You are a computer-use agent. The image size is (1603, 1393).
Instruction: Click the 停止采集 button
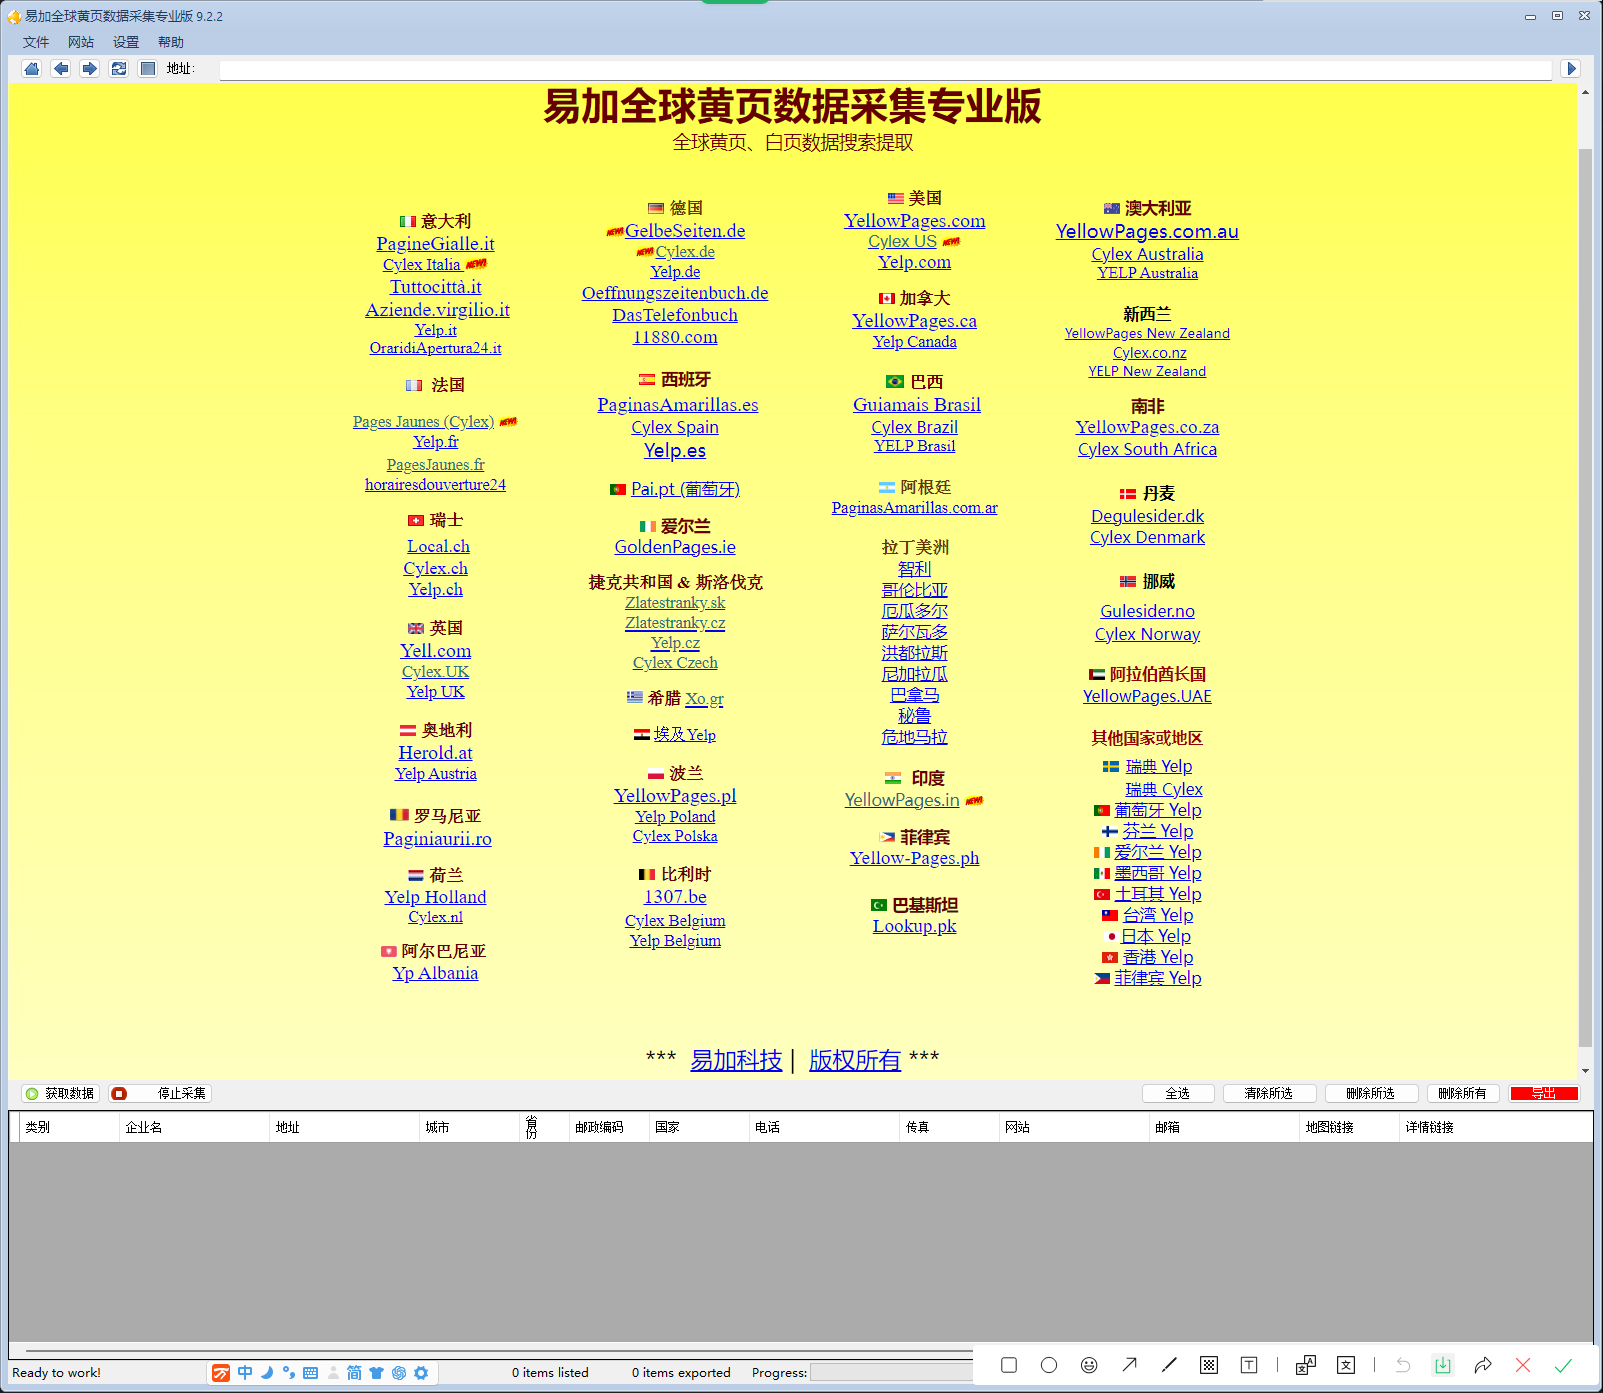click(x=160, y=1093)
